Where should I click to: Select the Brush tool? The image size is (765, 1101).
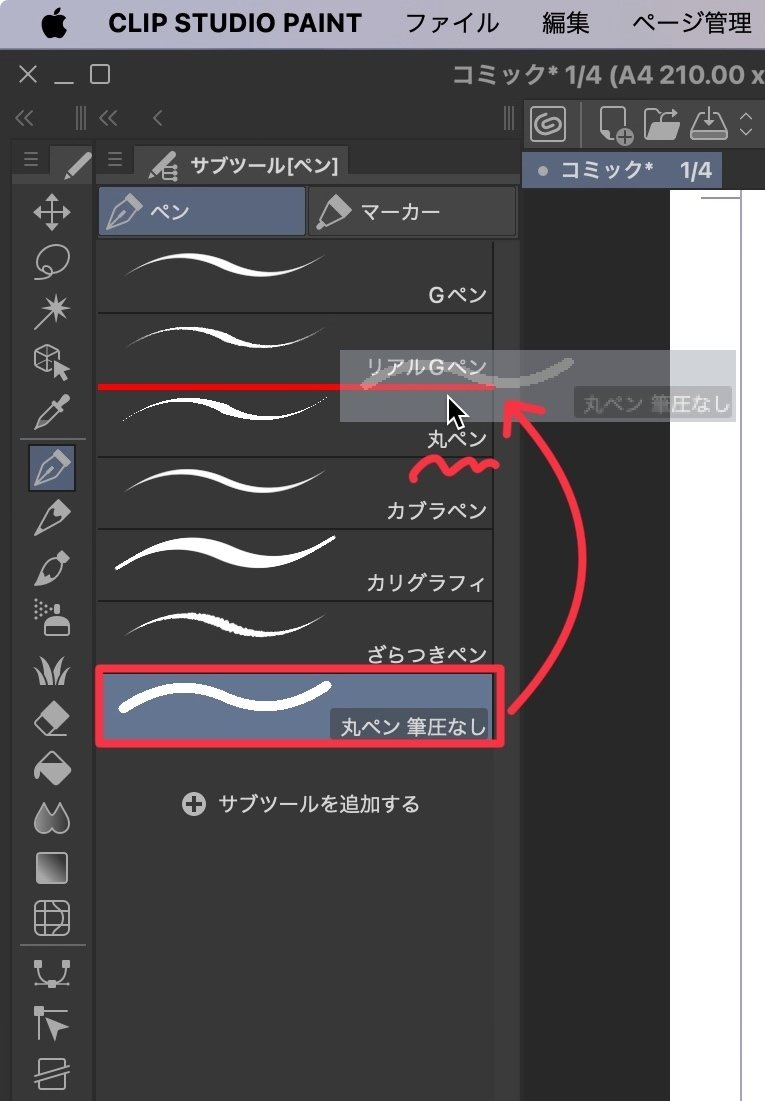point(52,568)
